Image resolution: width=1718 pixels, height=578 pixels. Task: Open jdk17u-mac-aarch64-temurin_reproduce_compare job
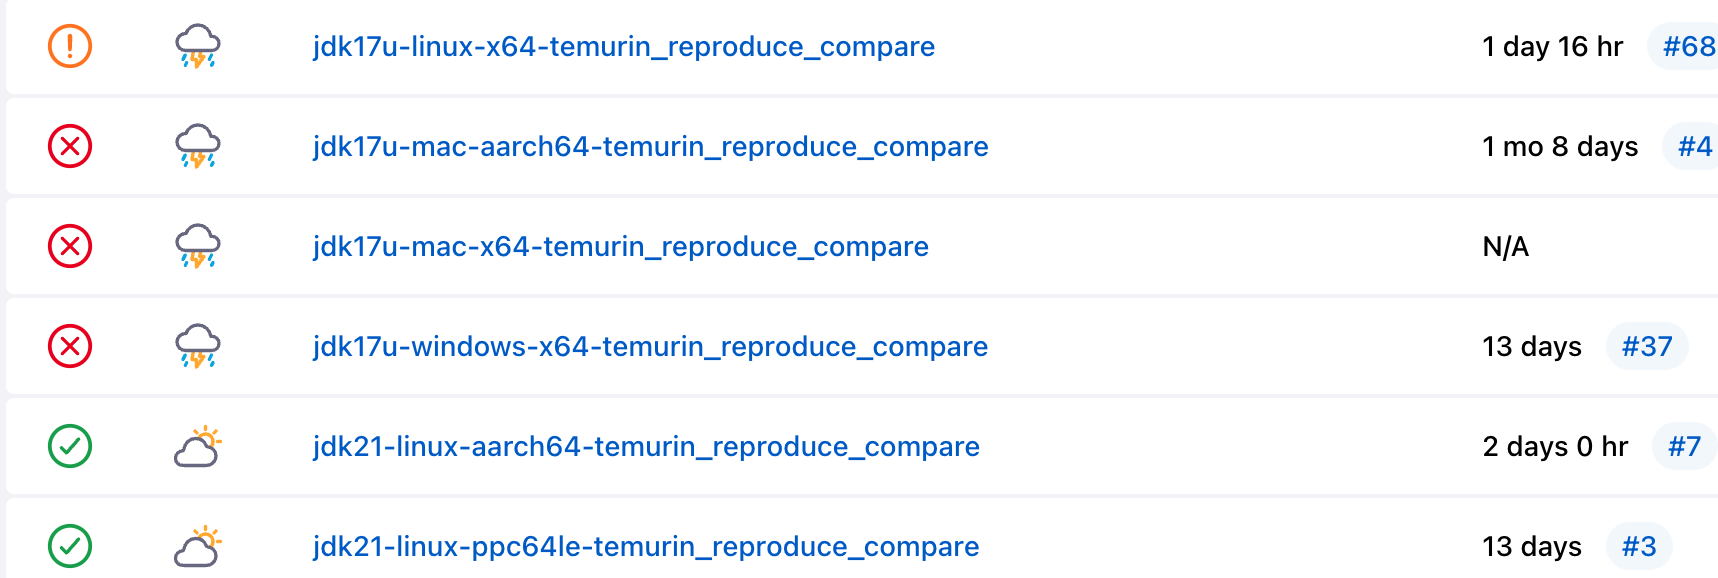(x=650, y=146)
